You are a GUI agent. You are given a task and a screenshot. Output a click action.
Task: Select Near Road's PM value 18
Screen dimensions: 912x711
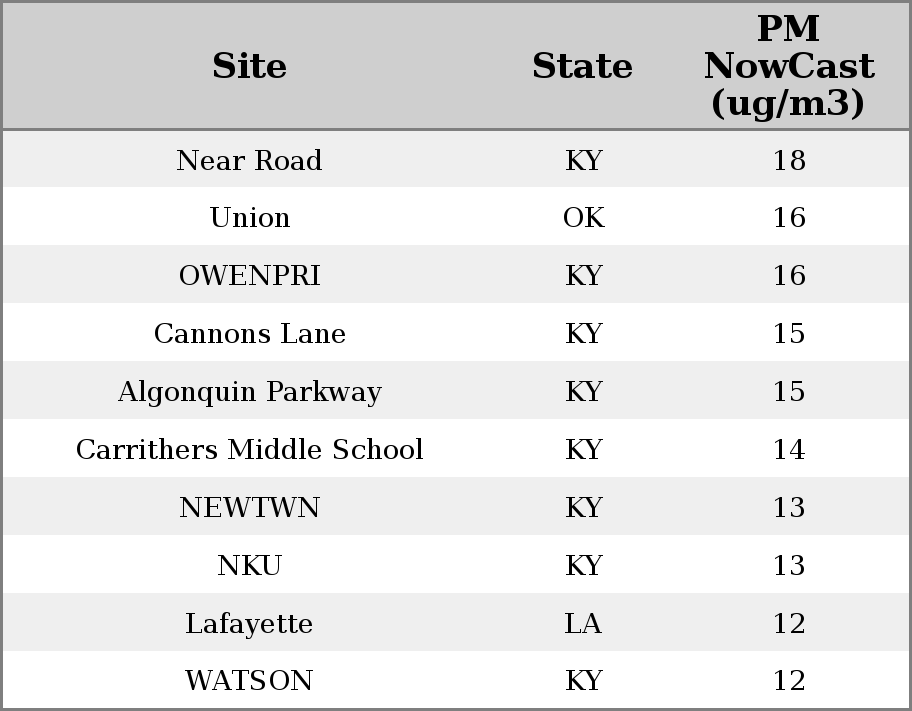coord(788,161)
